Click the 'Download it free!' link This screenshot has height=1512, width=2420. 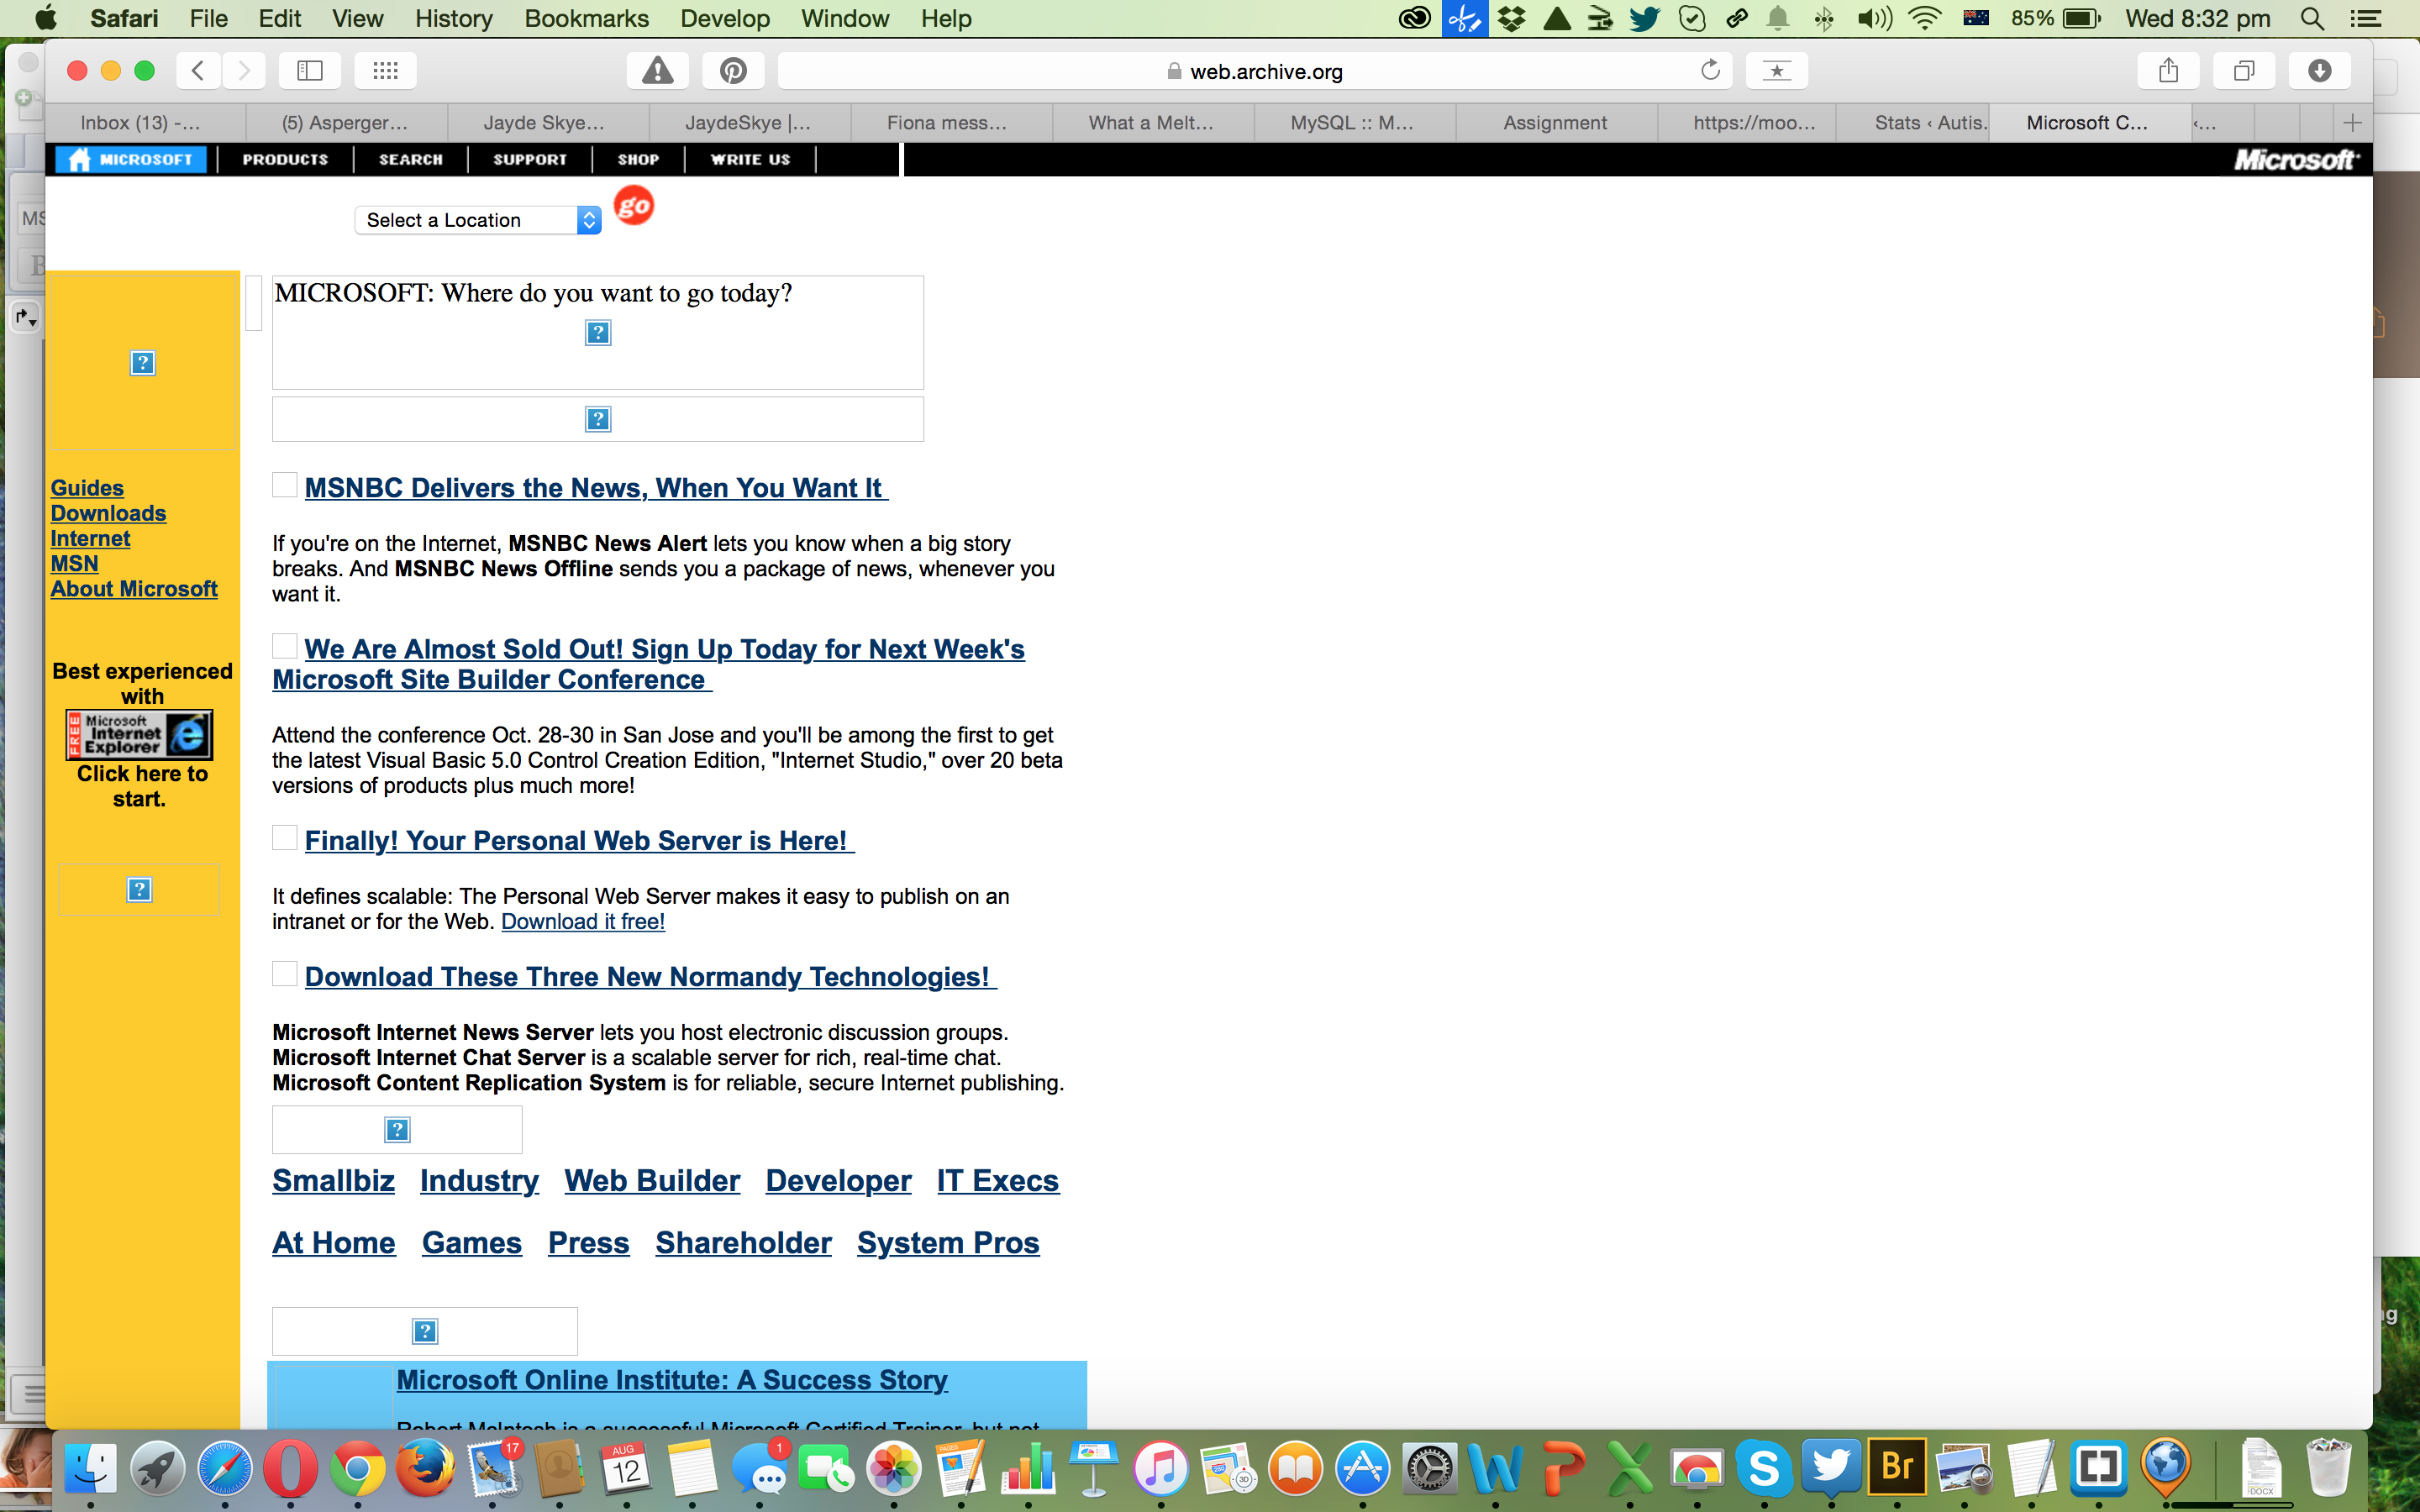pyautogui.click(x=583, y=921)
